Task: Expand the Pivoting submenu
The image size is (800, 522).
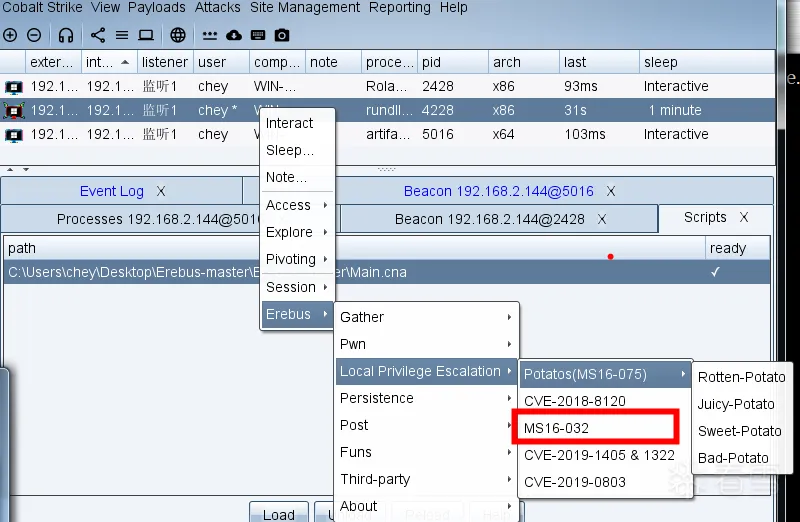Action: 297,259
